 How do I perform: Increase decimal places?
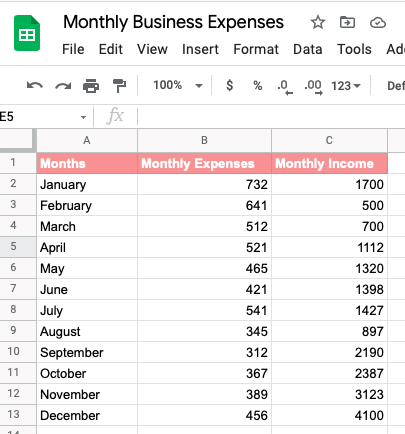(314, 87)
